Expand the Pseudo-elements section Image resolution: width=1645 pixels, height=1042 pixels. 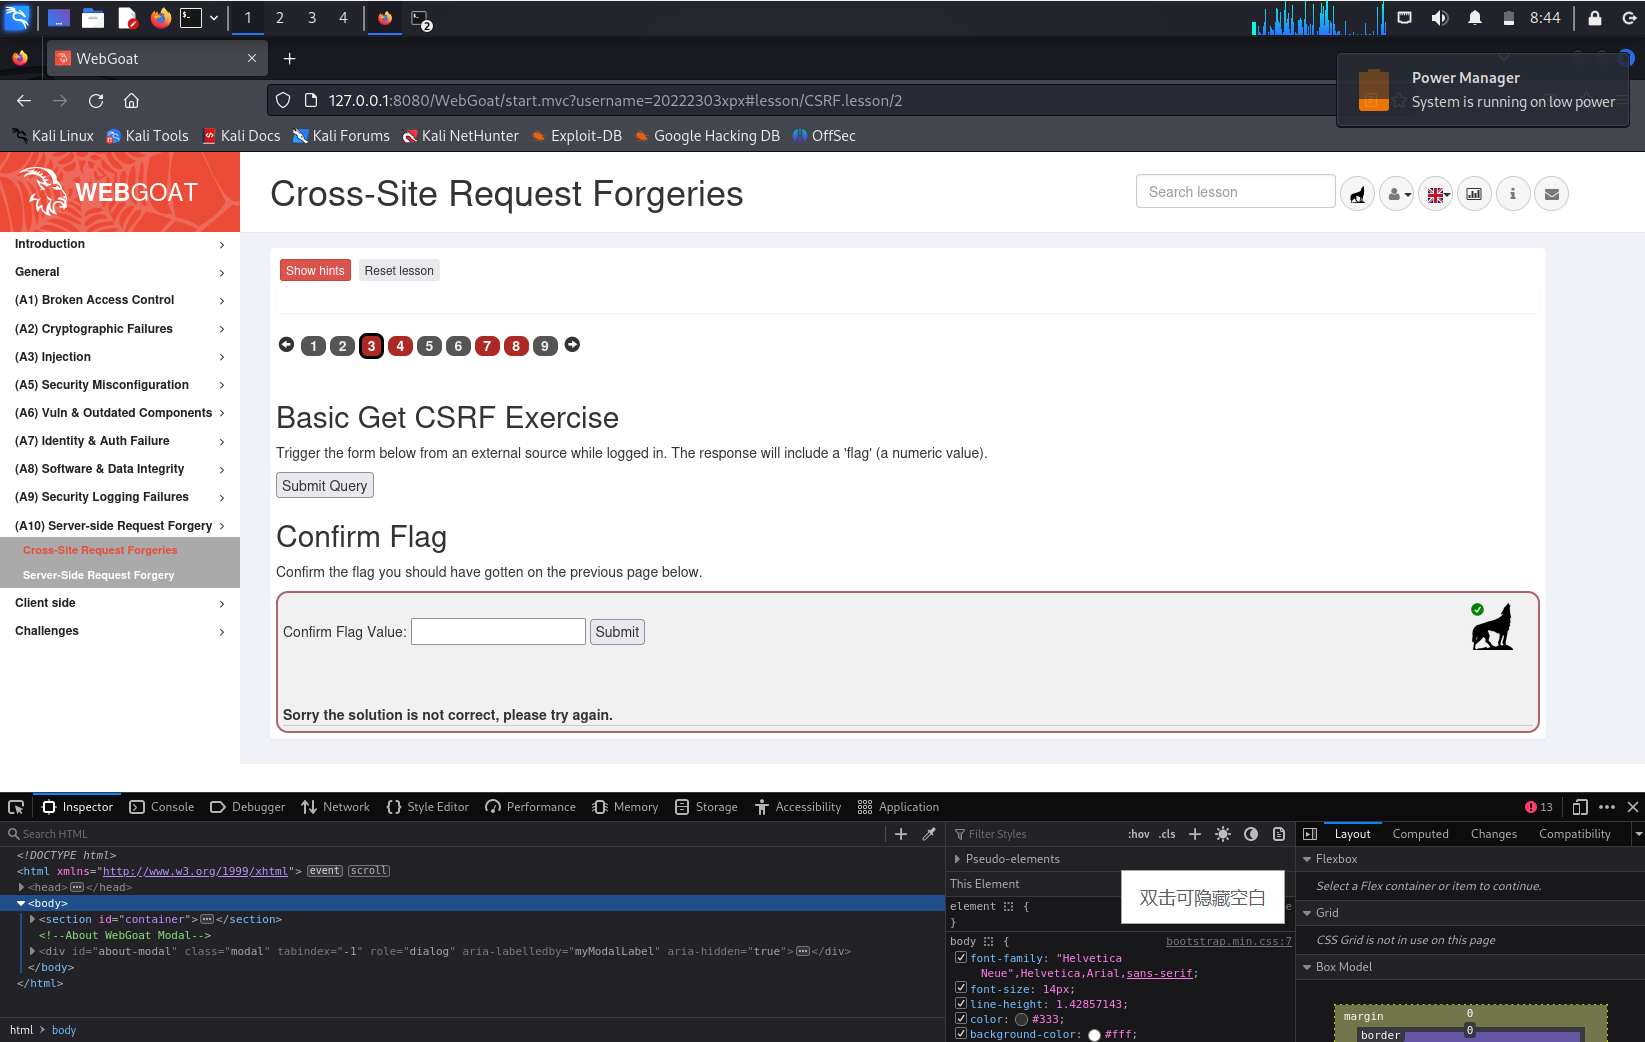click(957, 859)
